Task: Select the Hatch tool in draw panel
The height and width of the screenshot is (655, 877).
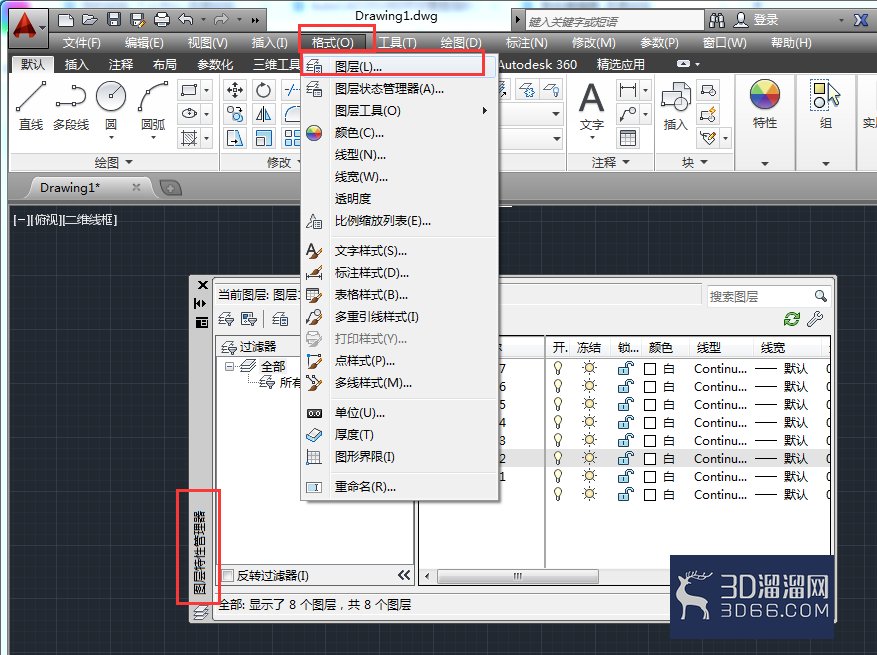Action: pos(189,138)
